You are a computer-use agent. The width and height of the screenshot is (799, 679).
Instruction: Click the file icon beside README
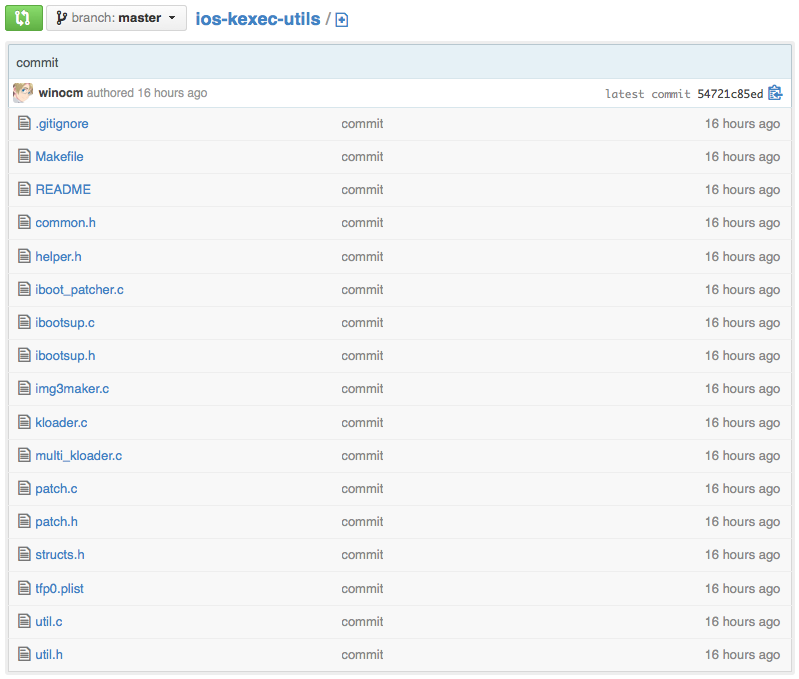coord(25,189)
